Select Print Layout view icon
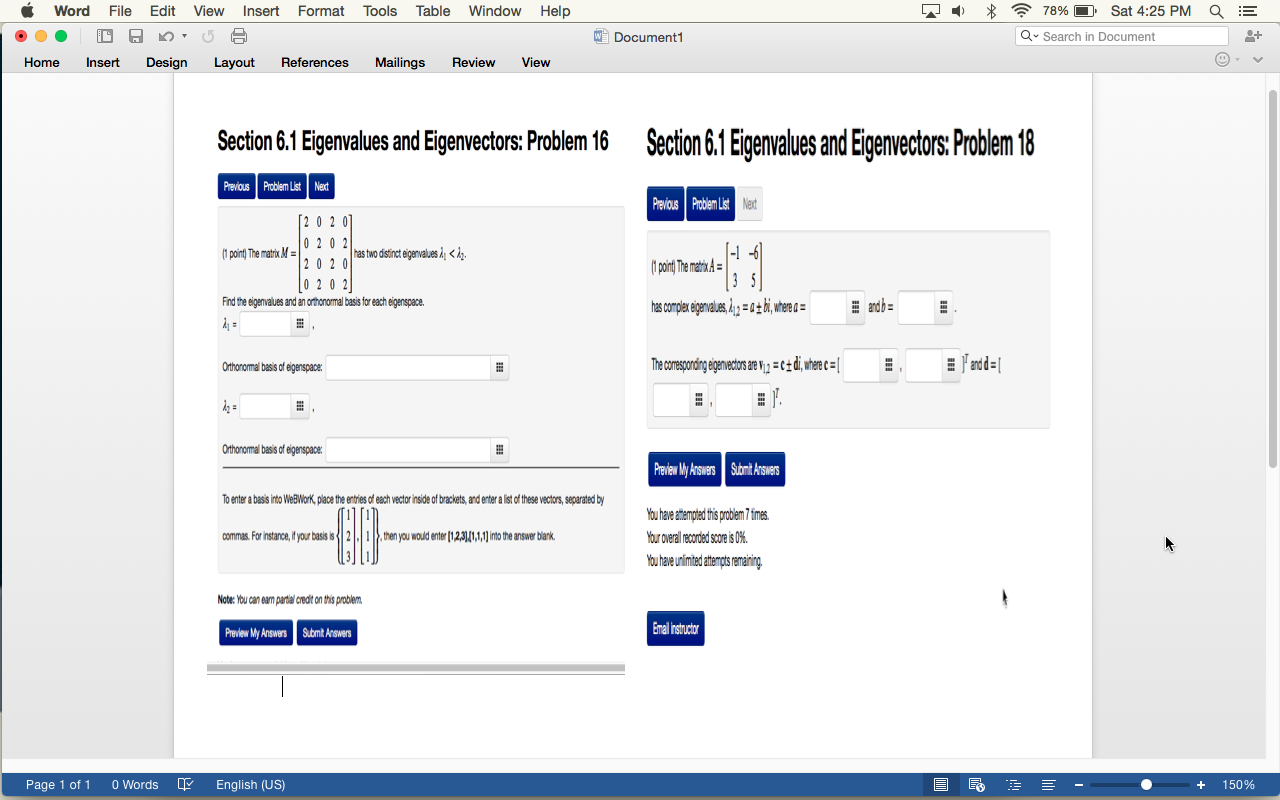 [941, 785]
